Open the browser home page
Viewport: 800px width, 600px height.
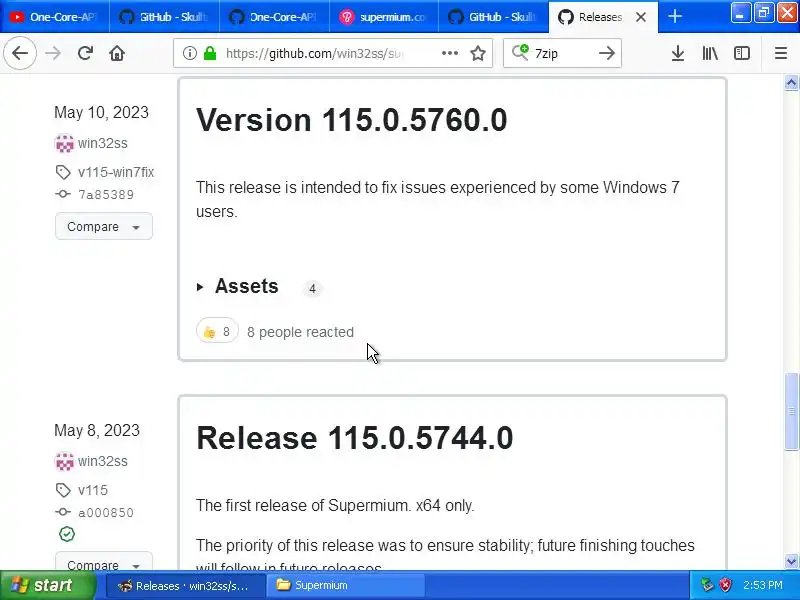tap(117, 53)
